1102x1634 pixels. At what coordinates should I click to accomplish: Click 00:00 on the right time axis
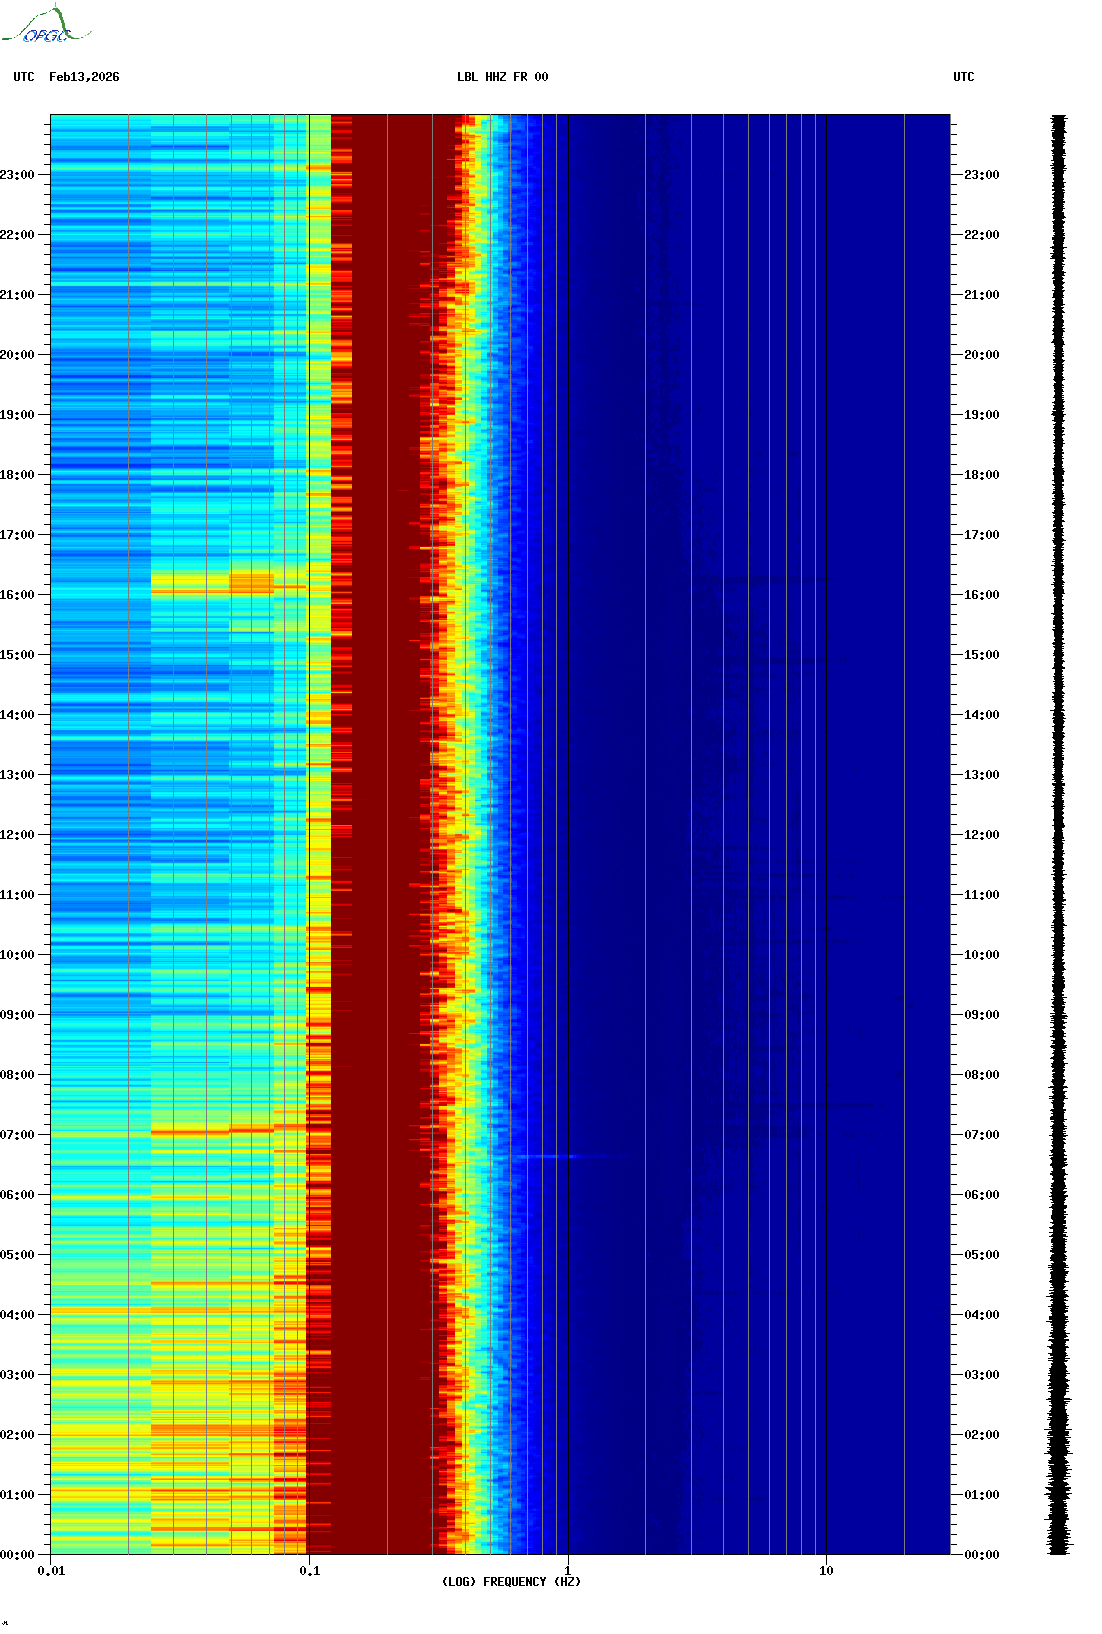pyautogui.click(x=982, y=1555)
